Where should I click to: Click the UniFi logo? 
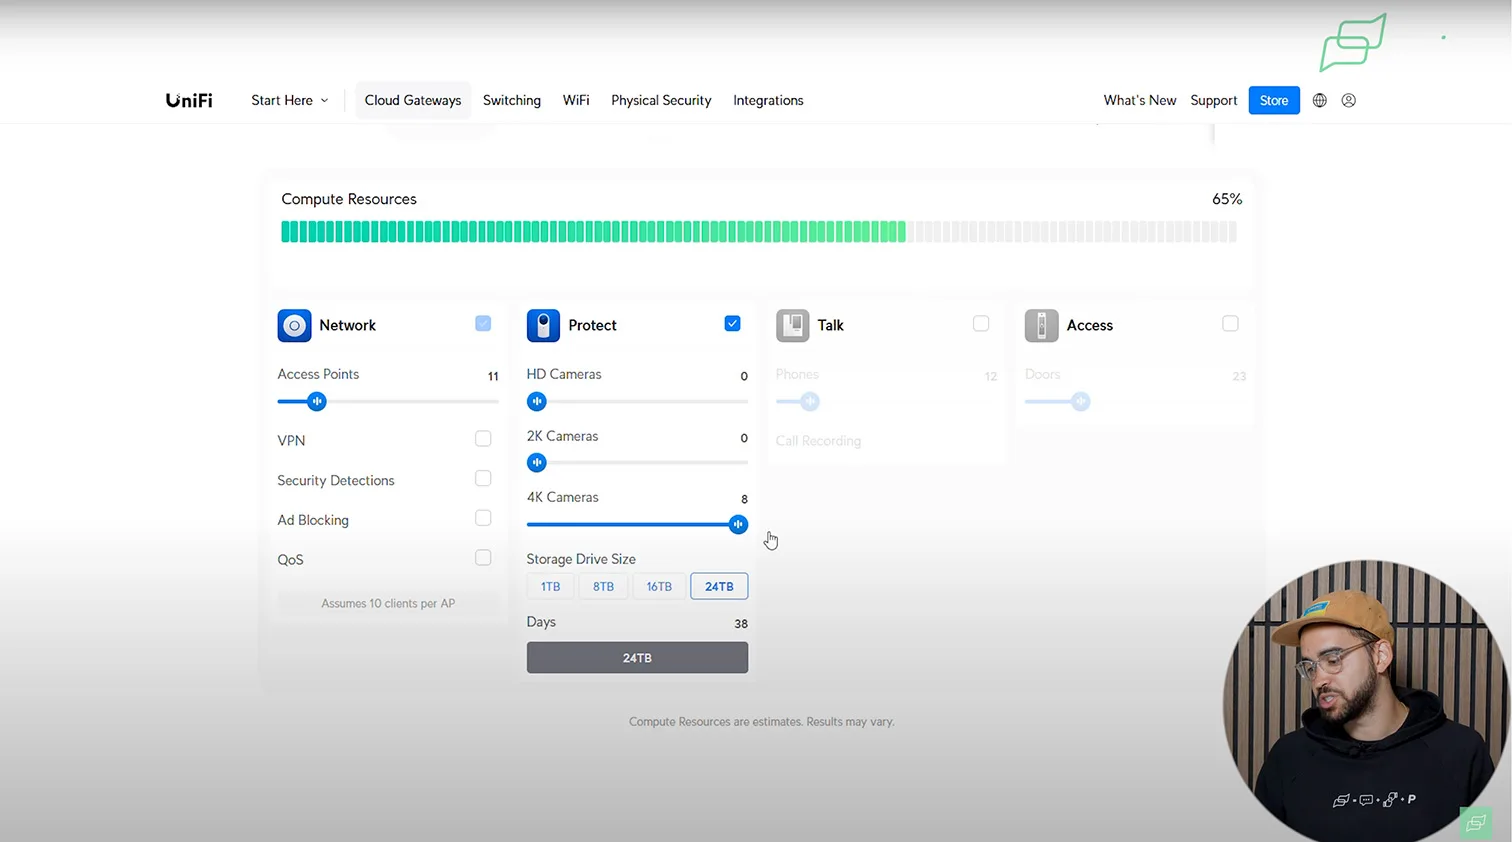pyautogui.click(x=189, y=100)
